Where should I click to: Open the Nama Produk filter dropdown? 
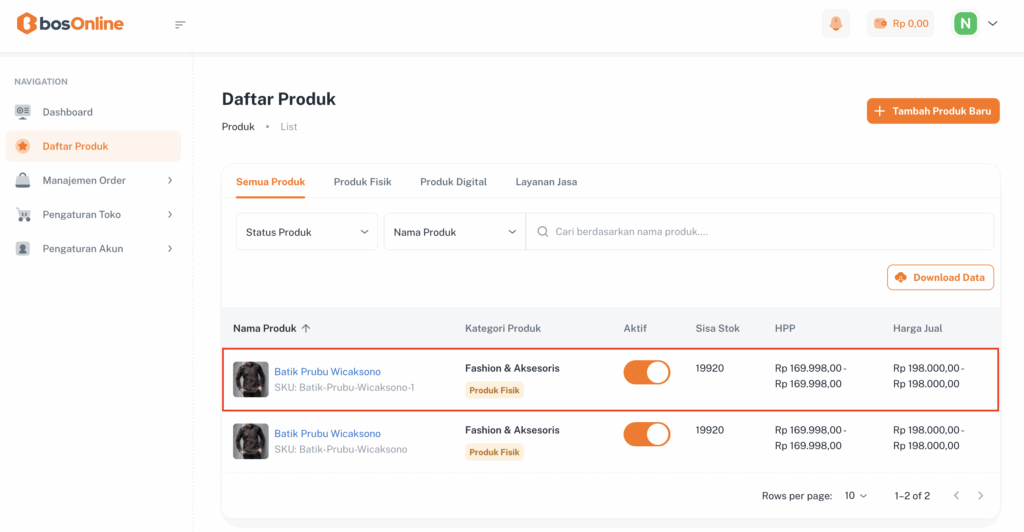pyautogui.click(x=455, y=232)
